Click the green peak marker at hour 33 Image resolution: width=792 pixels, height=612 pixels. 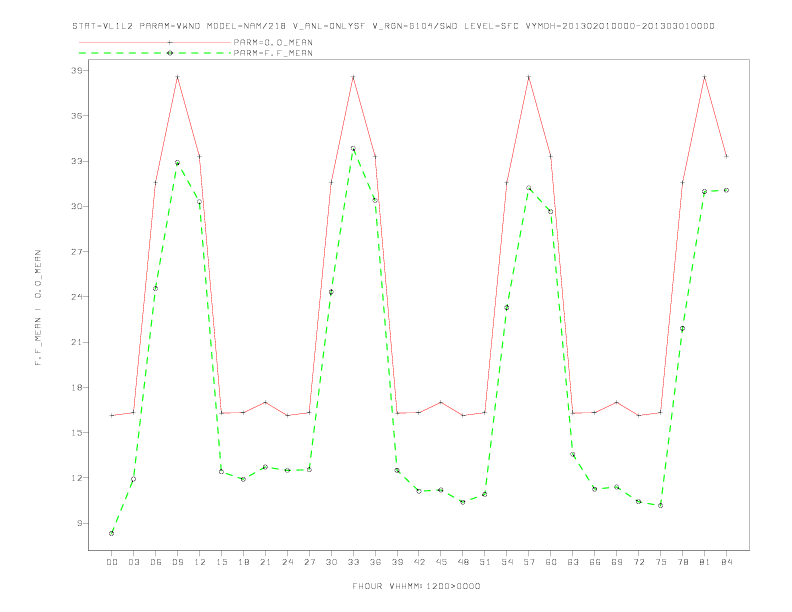coord(353,149)
